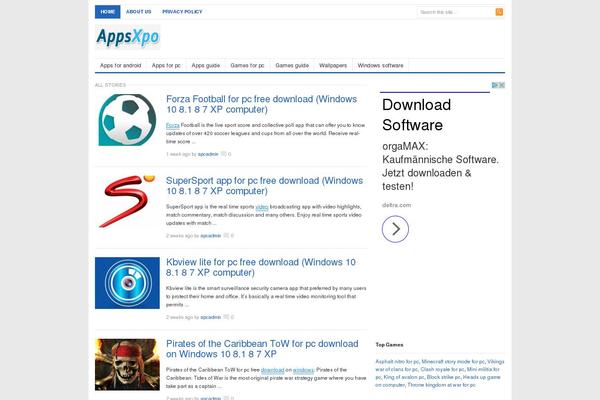Open the Forza Football soccer ball thumbnail

[127, 120]
